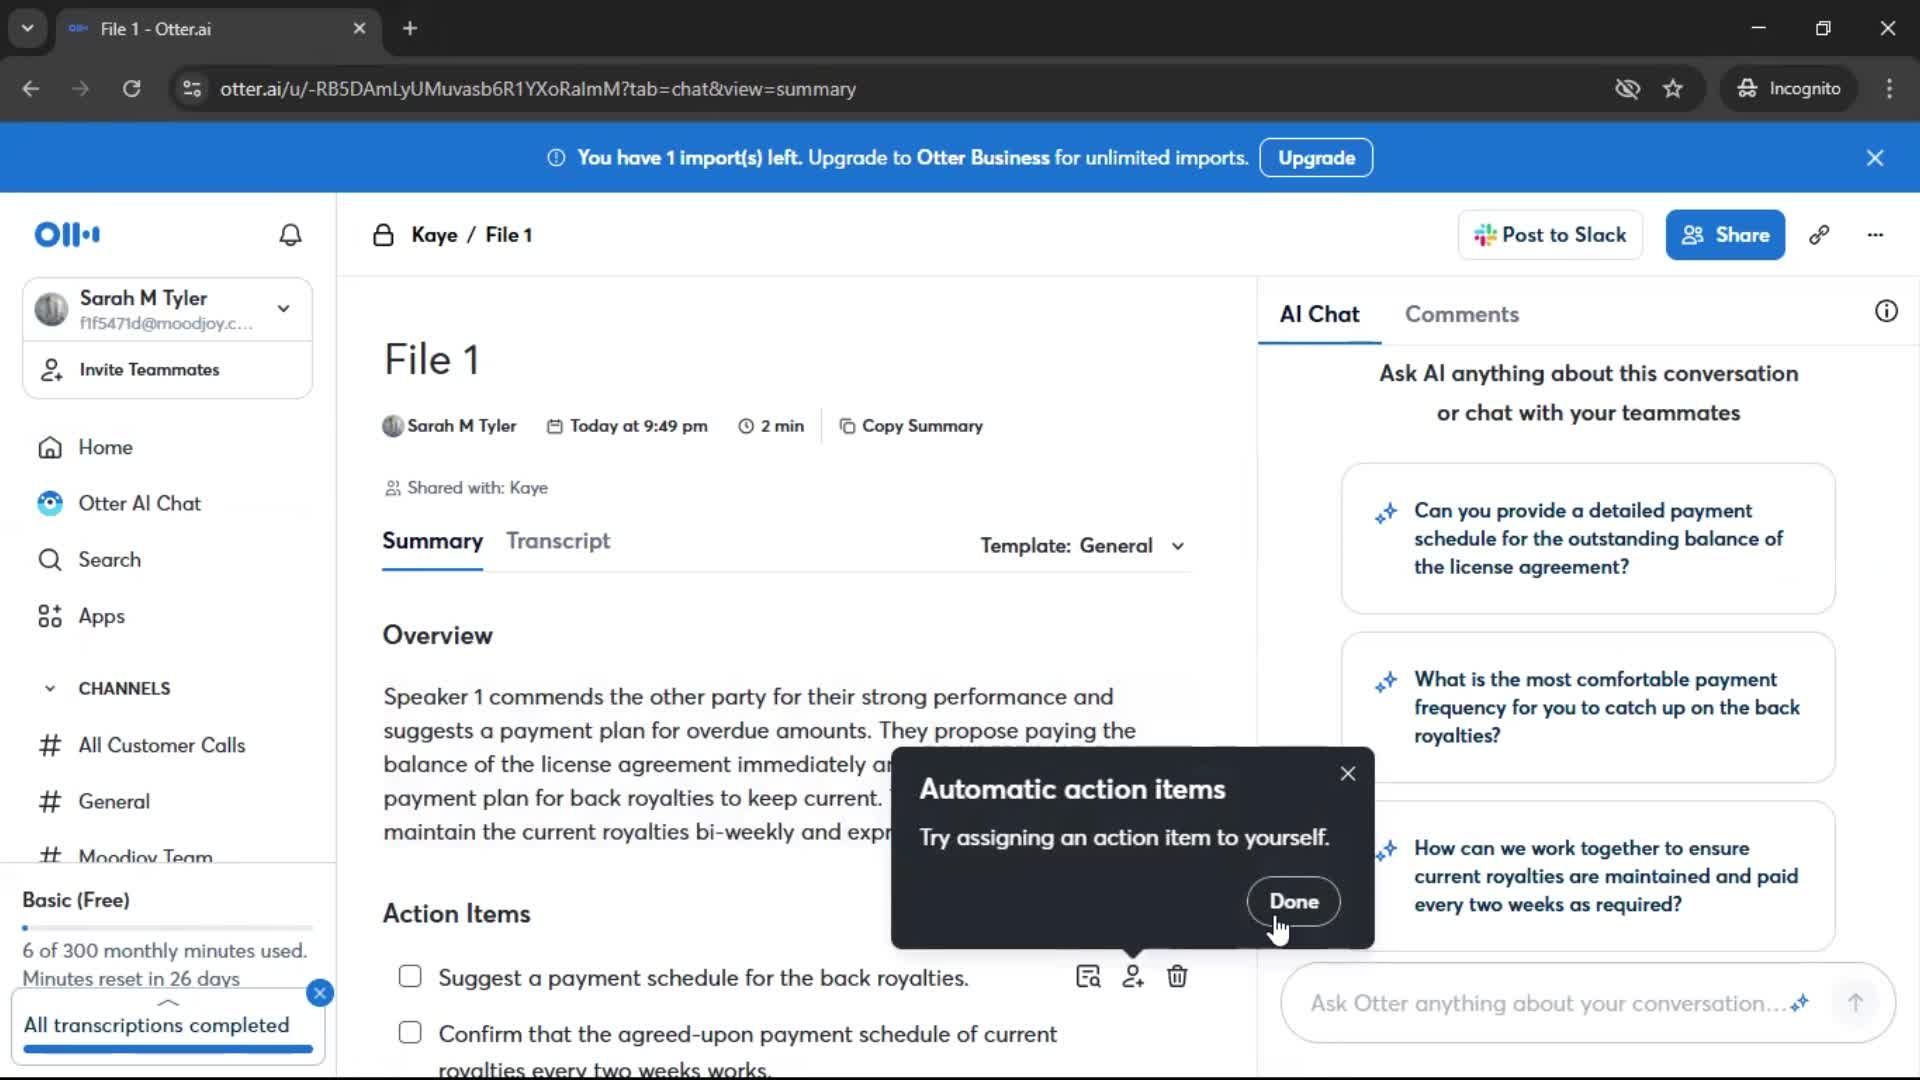Switch to the Transcript tab
Image resolution: width=1920 pixels, height=1080 pixels.
point(558,541)
